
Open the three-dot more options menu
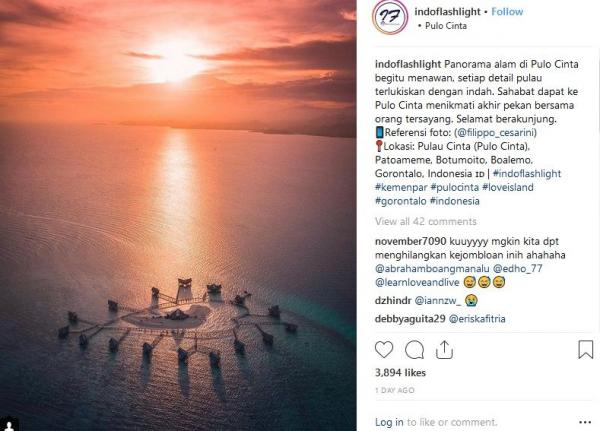pyautogui.click(x=585, y=422)
